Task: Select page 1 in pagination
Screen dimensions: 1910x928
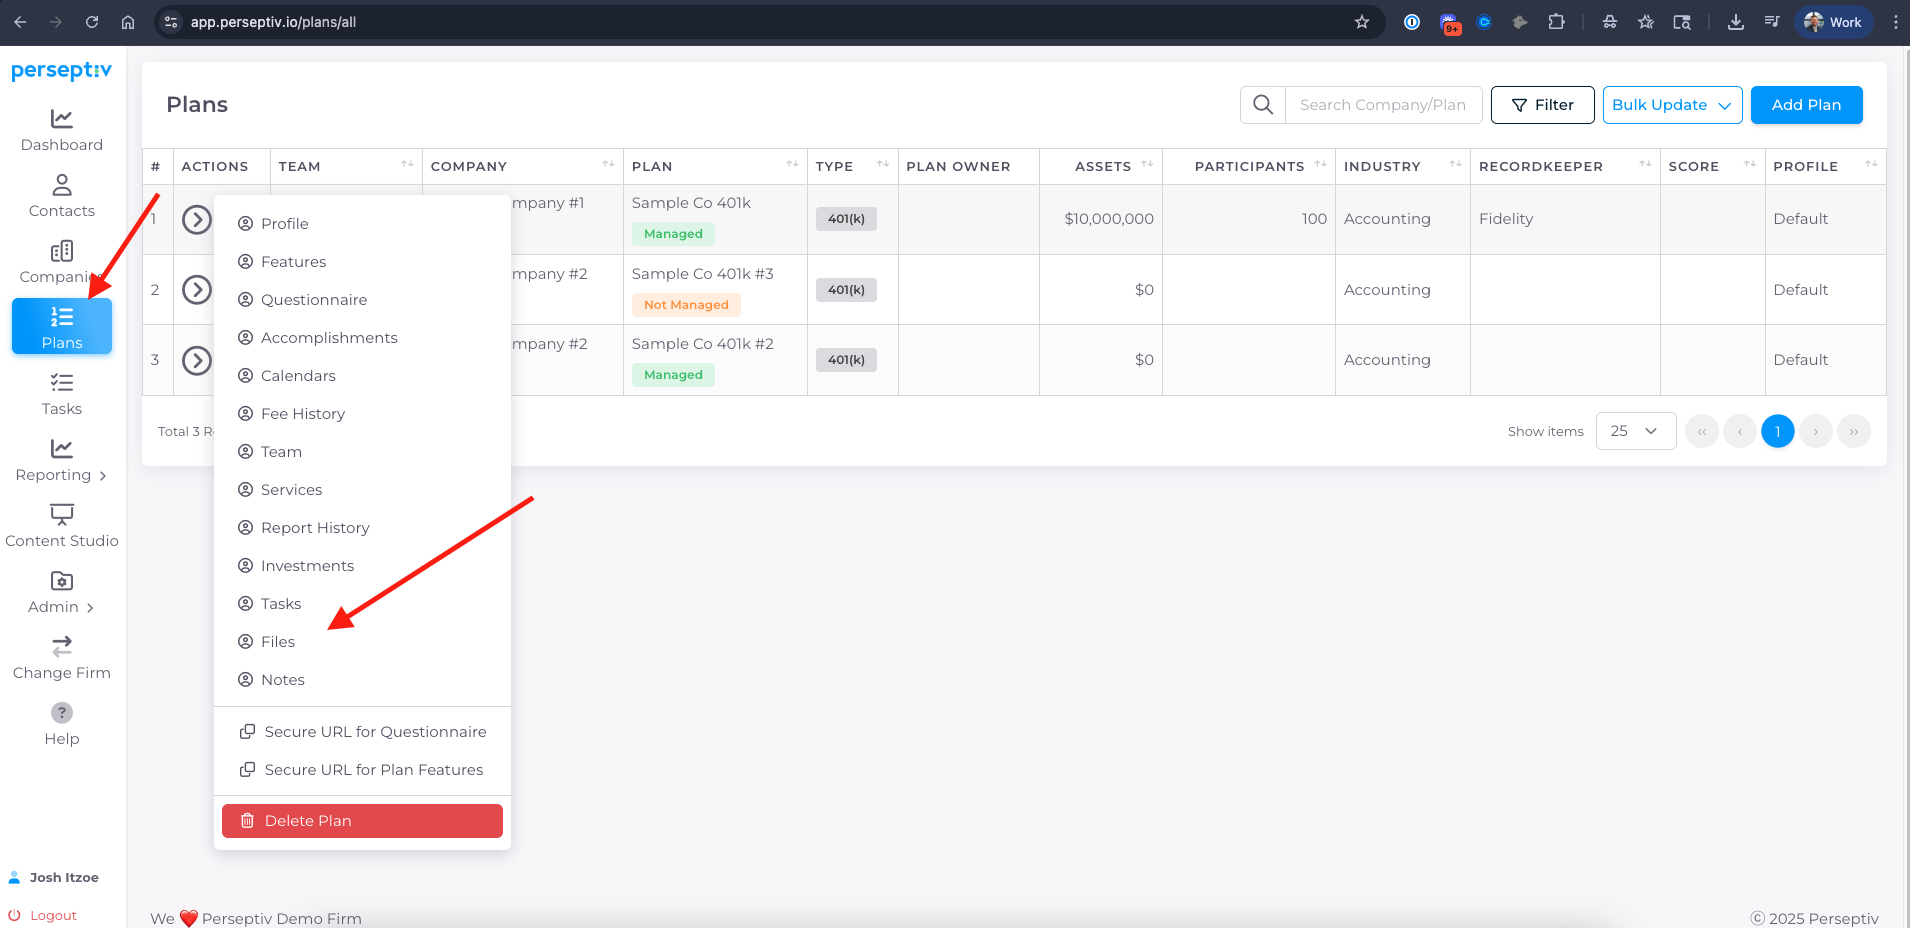Action: 1778,431
